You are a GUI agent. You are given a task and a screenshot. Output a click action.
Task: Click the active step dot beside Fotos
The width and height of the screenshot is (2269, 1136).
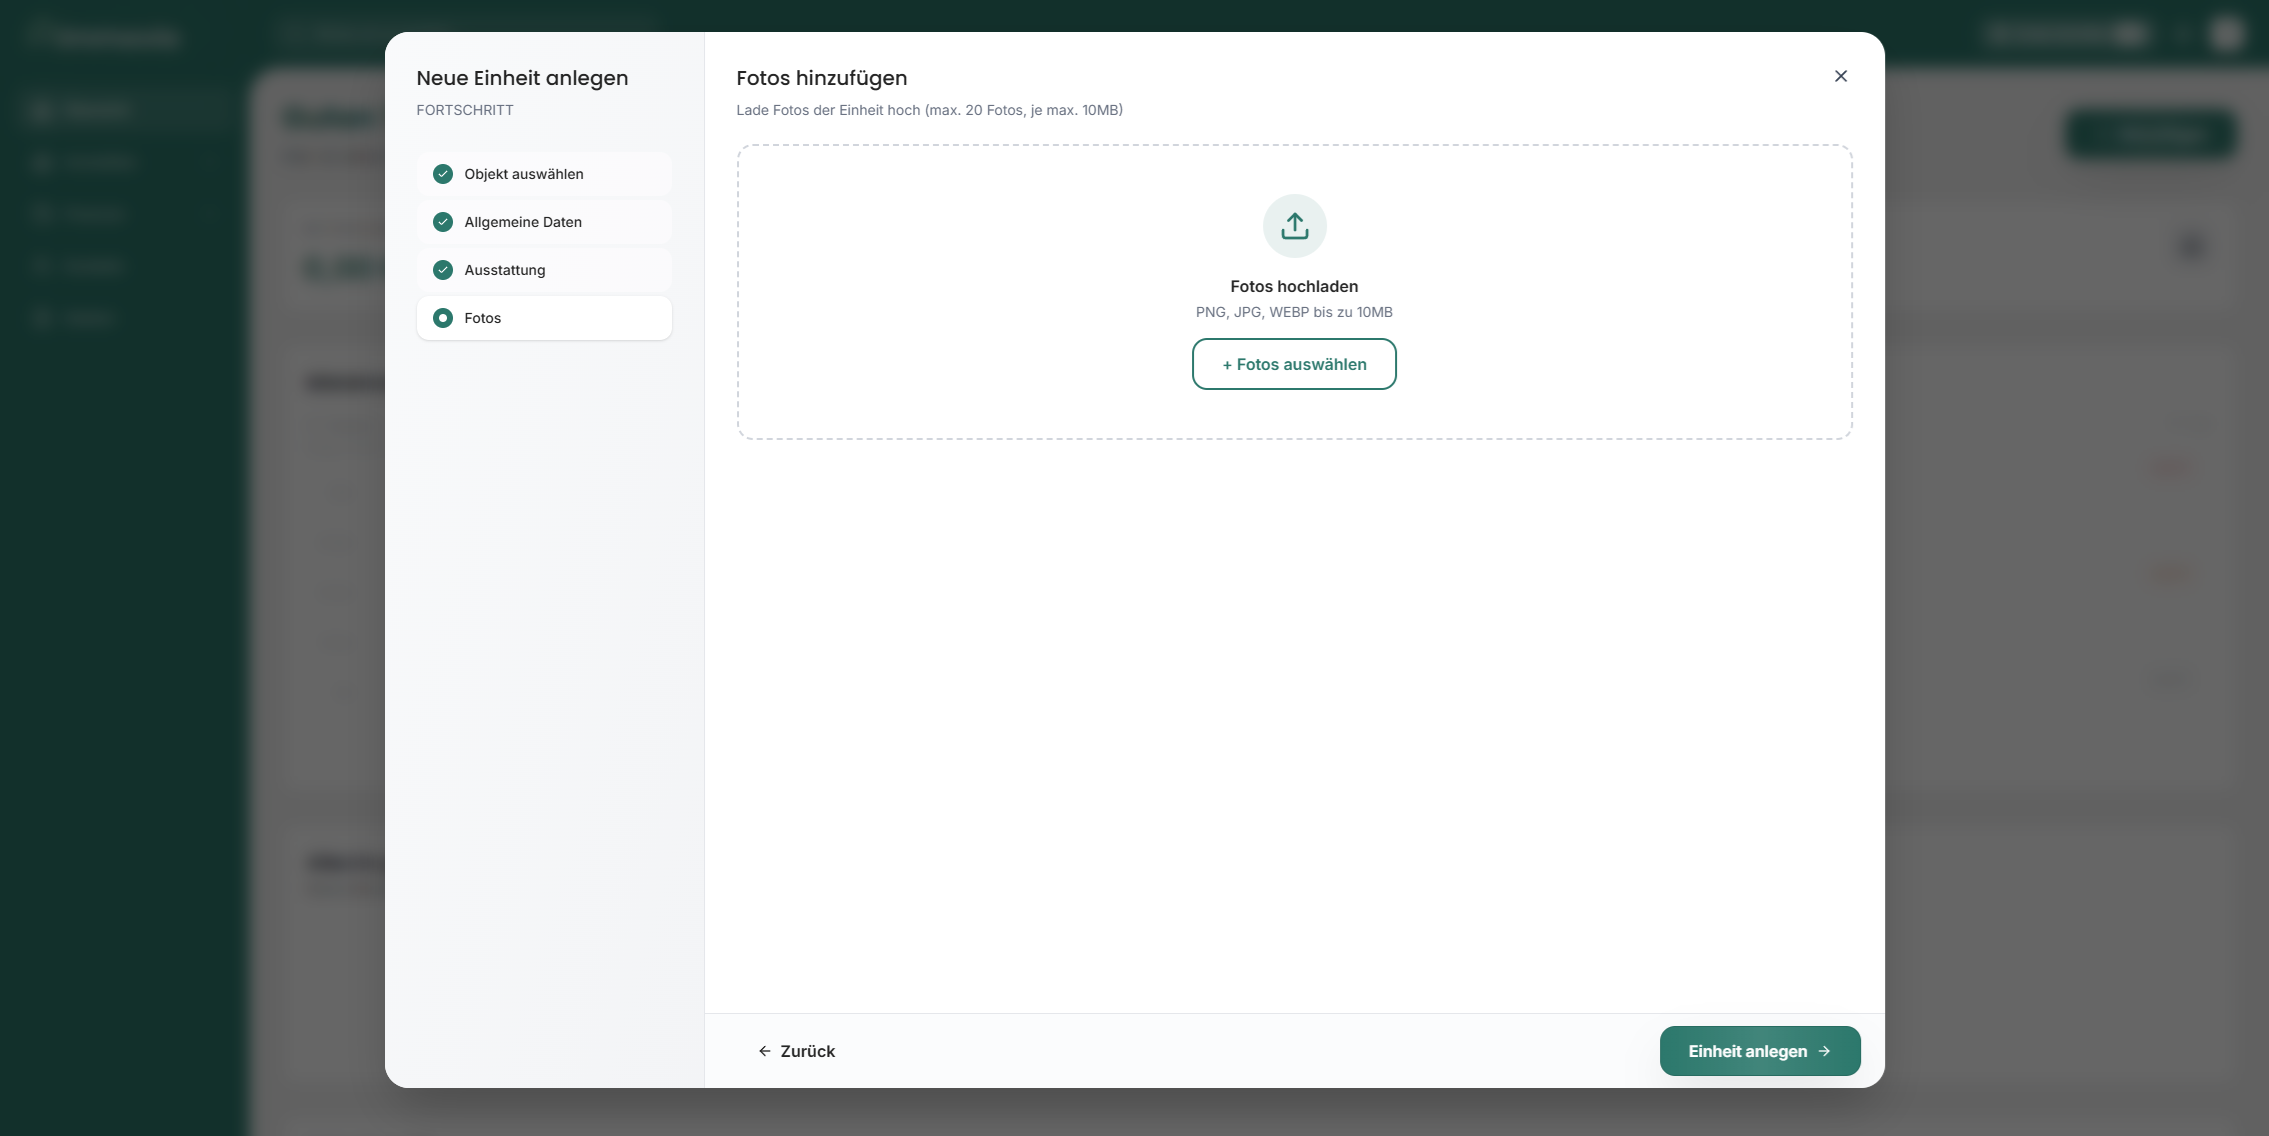coord(443,318)
